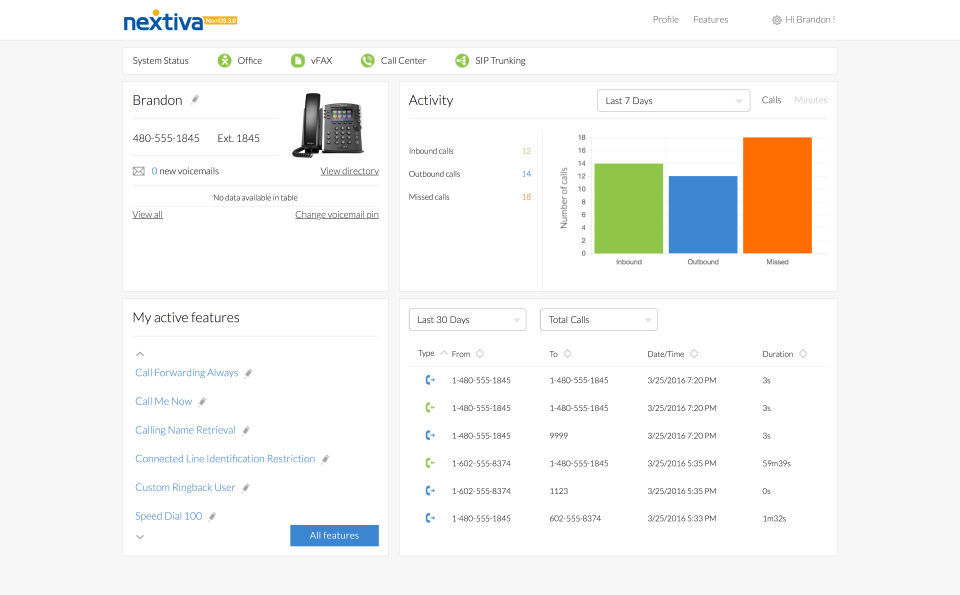Open Custom Ringback User feature
Screen dimensions: 960x595
(x=186, y=488)
